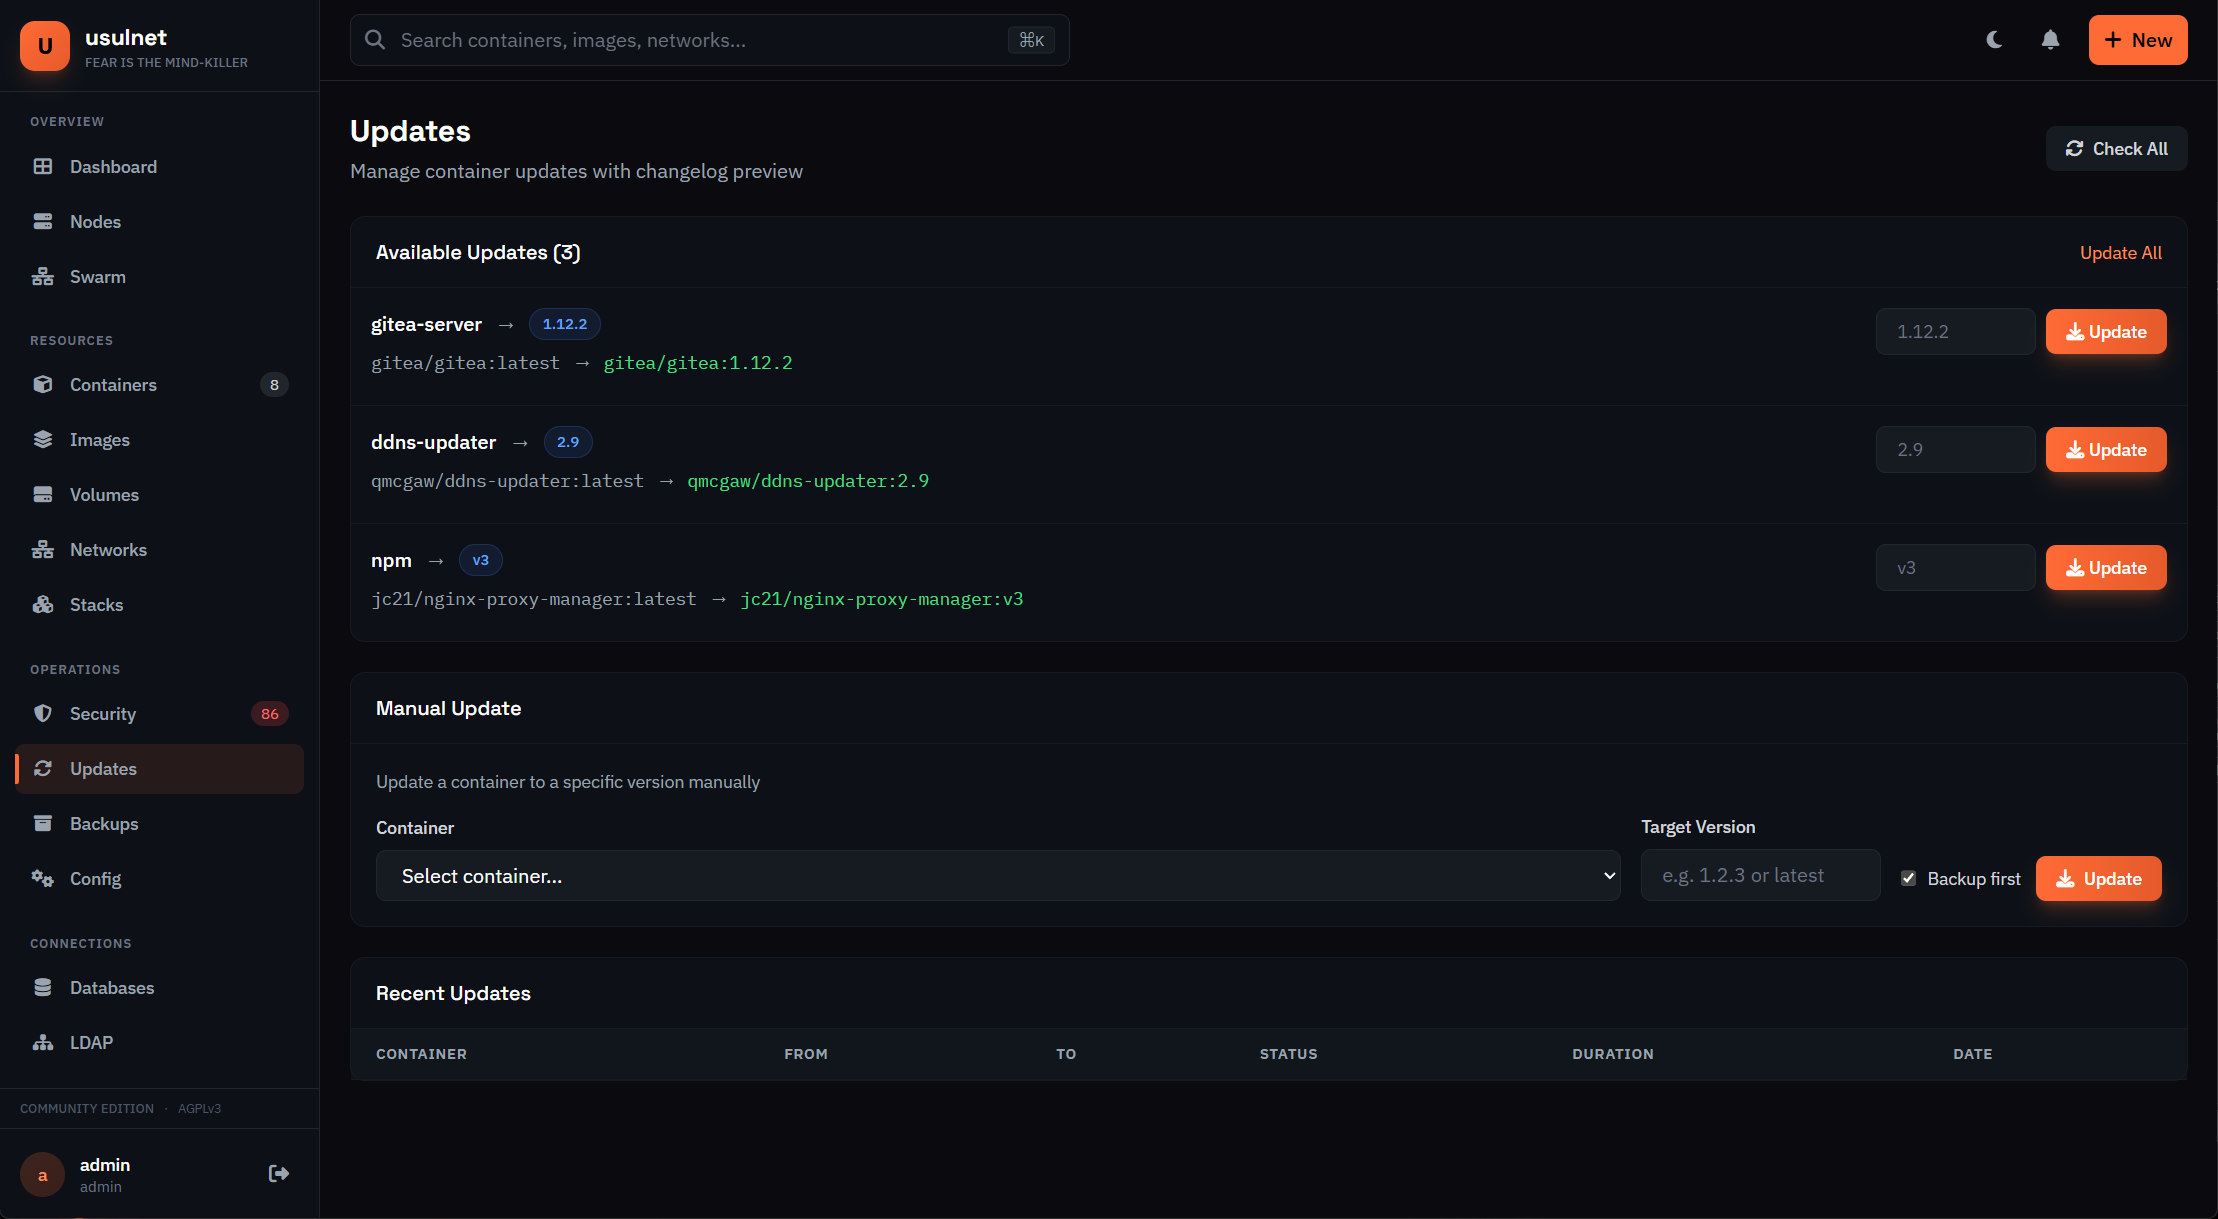Open the search bar at the top
The image size is (2218, 1219).
coord(700,40)
